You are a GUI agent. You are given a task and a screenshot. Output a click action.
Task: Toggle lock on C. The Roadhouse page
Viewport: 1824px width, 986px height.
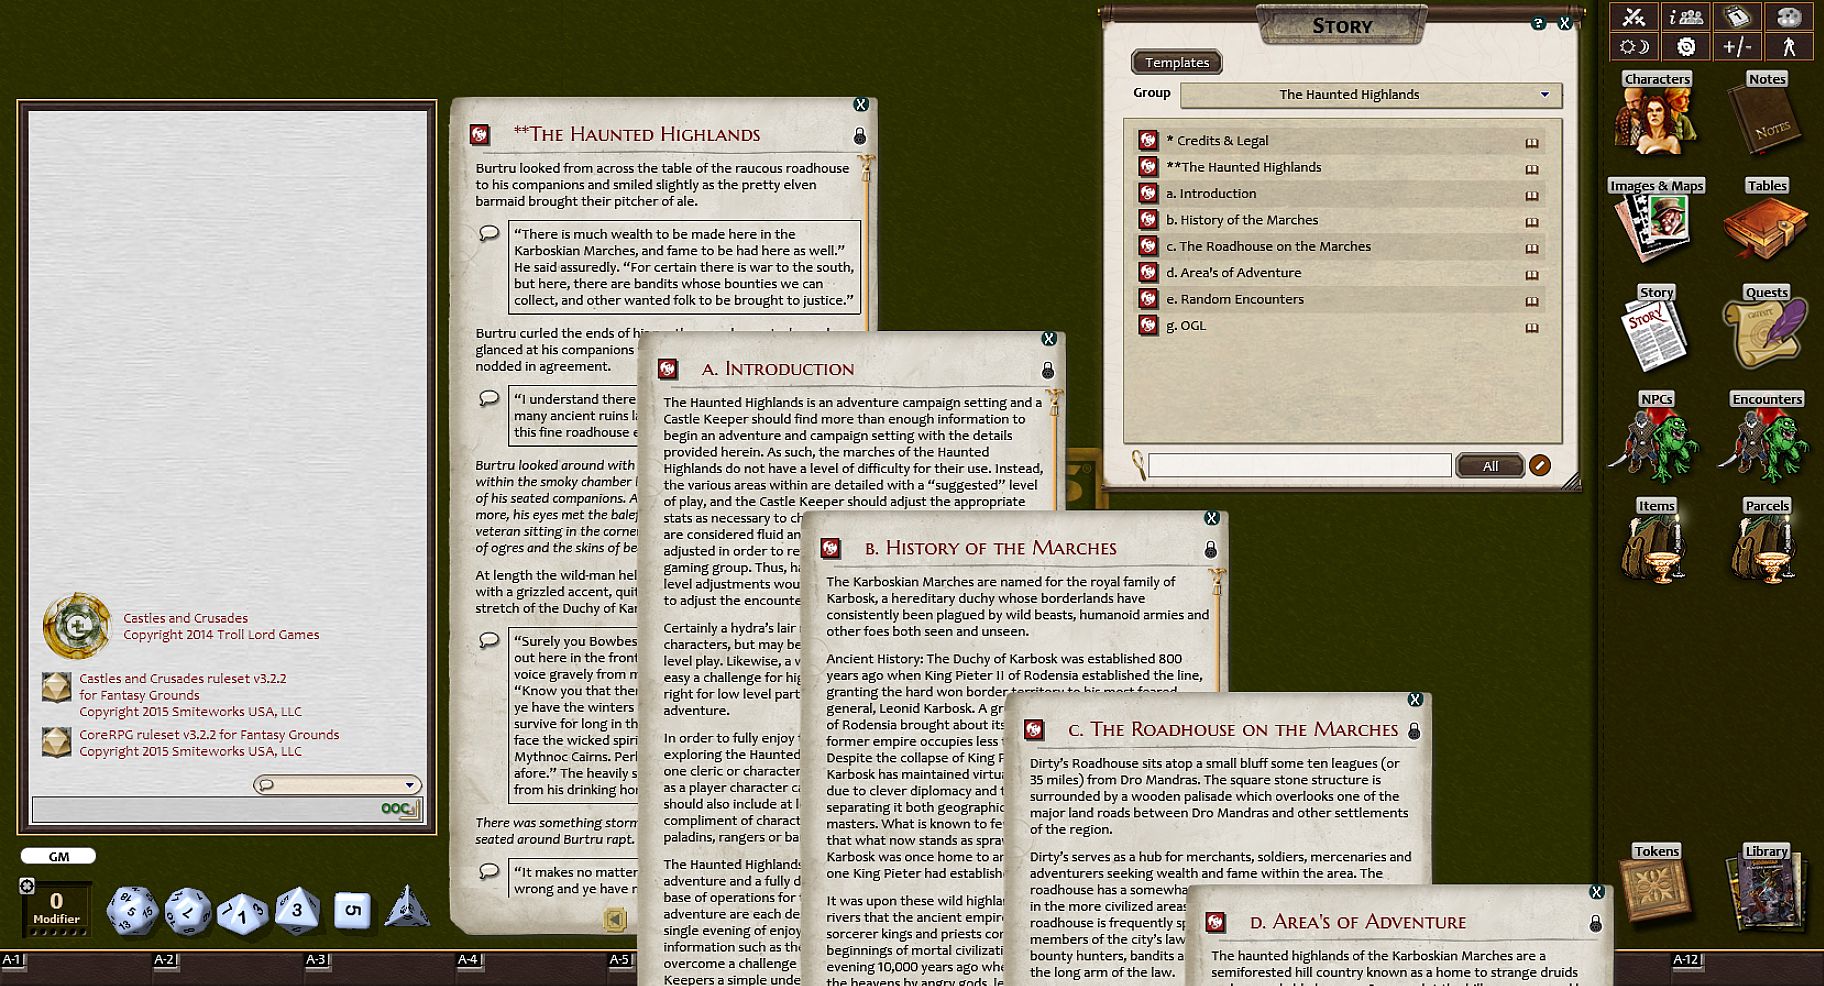click(x=1414, y=732)
